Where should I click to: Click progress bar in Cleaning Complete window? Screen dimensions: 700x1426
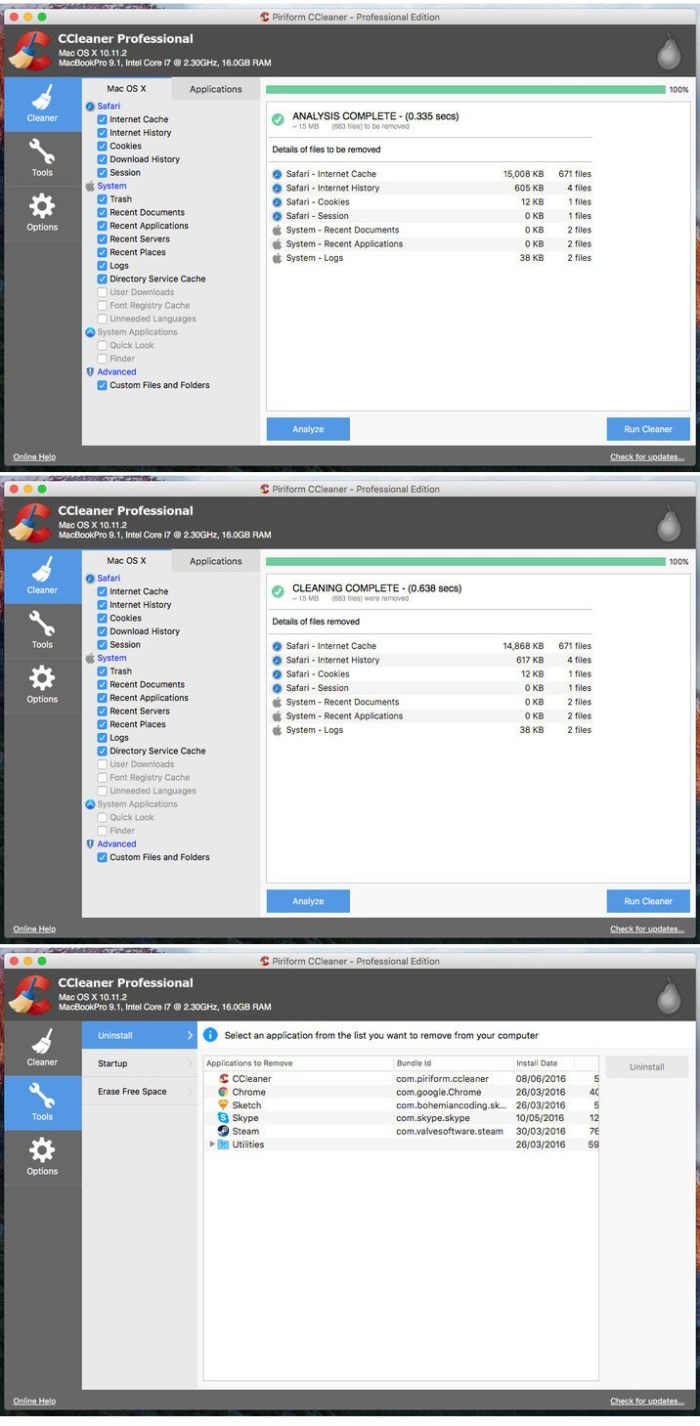pos(465,561)
